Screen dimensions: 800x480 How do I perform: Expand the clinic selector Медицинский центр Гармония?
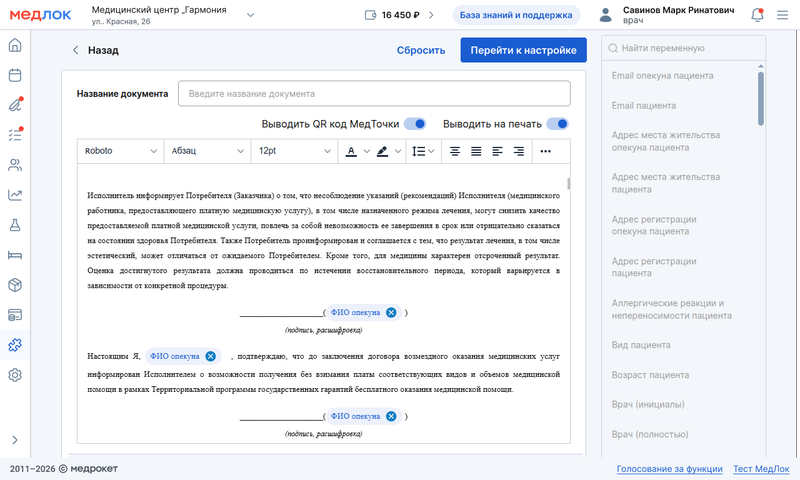coord(251,15)
